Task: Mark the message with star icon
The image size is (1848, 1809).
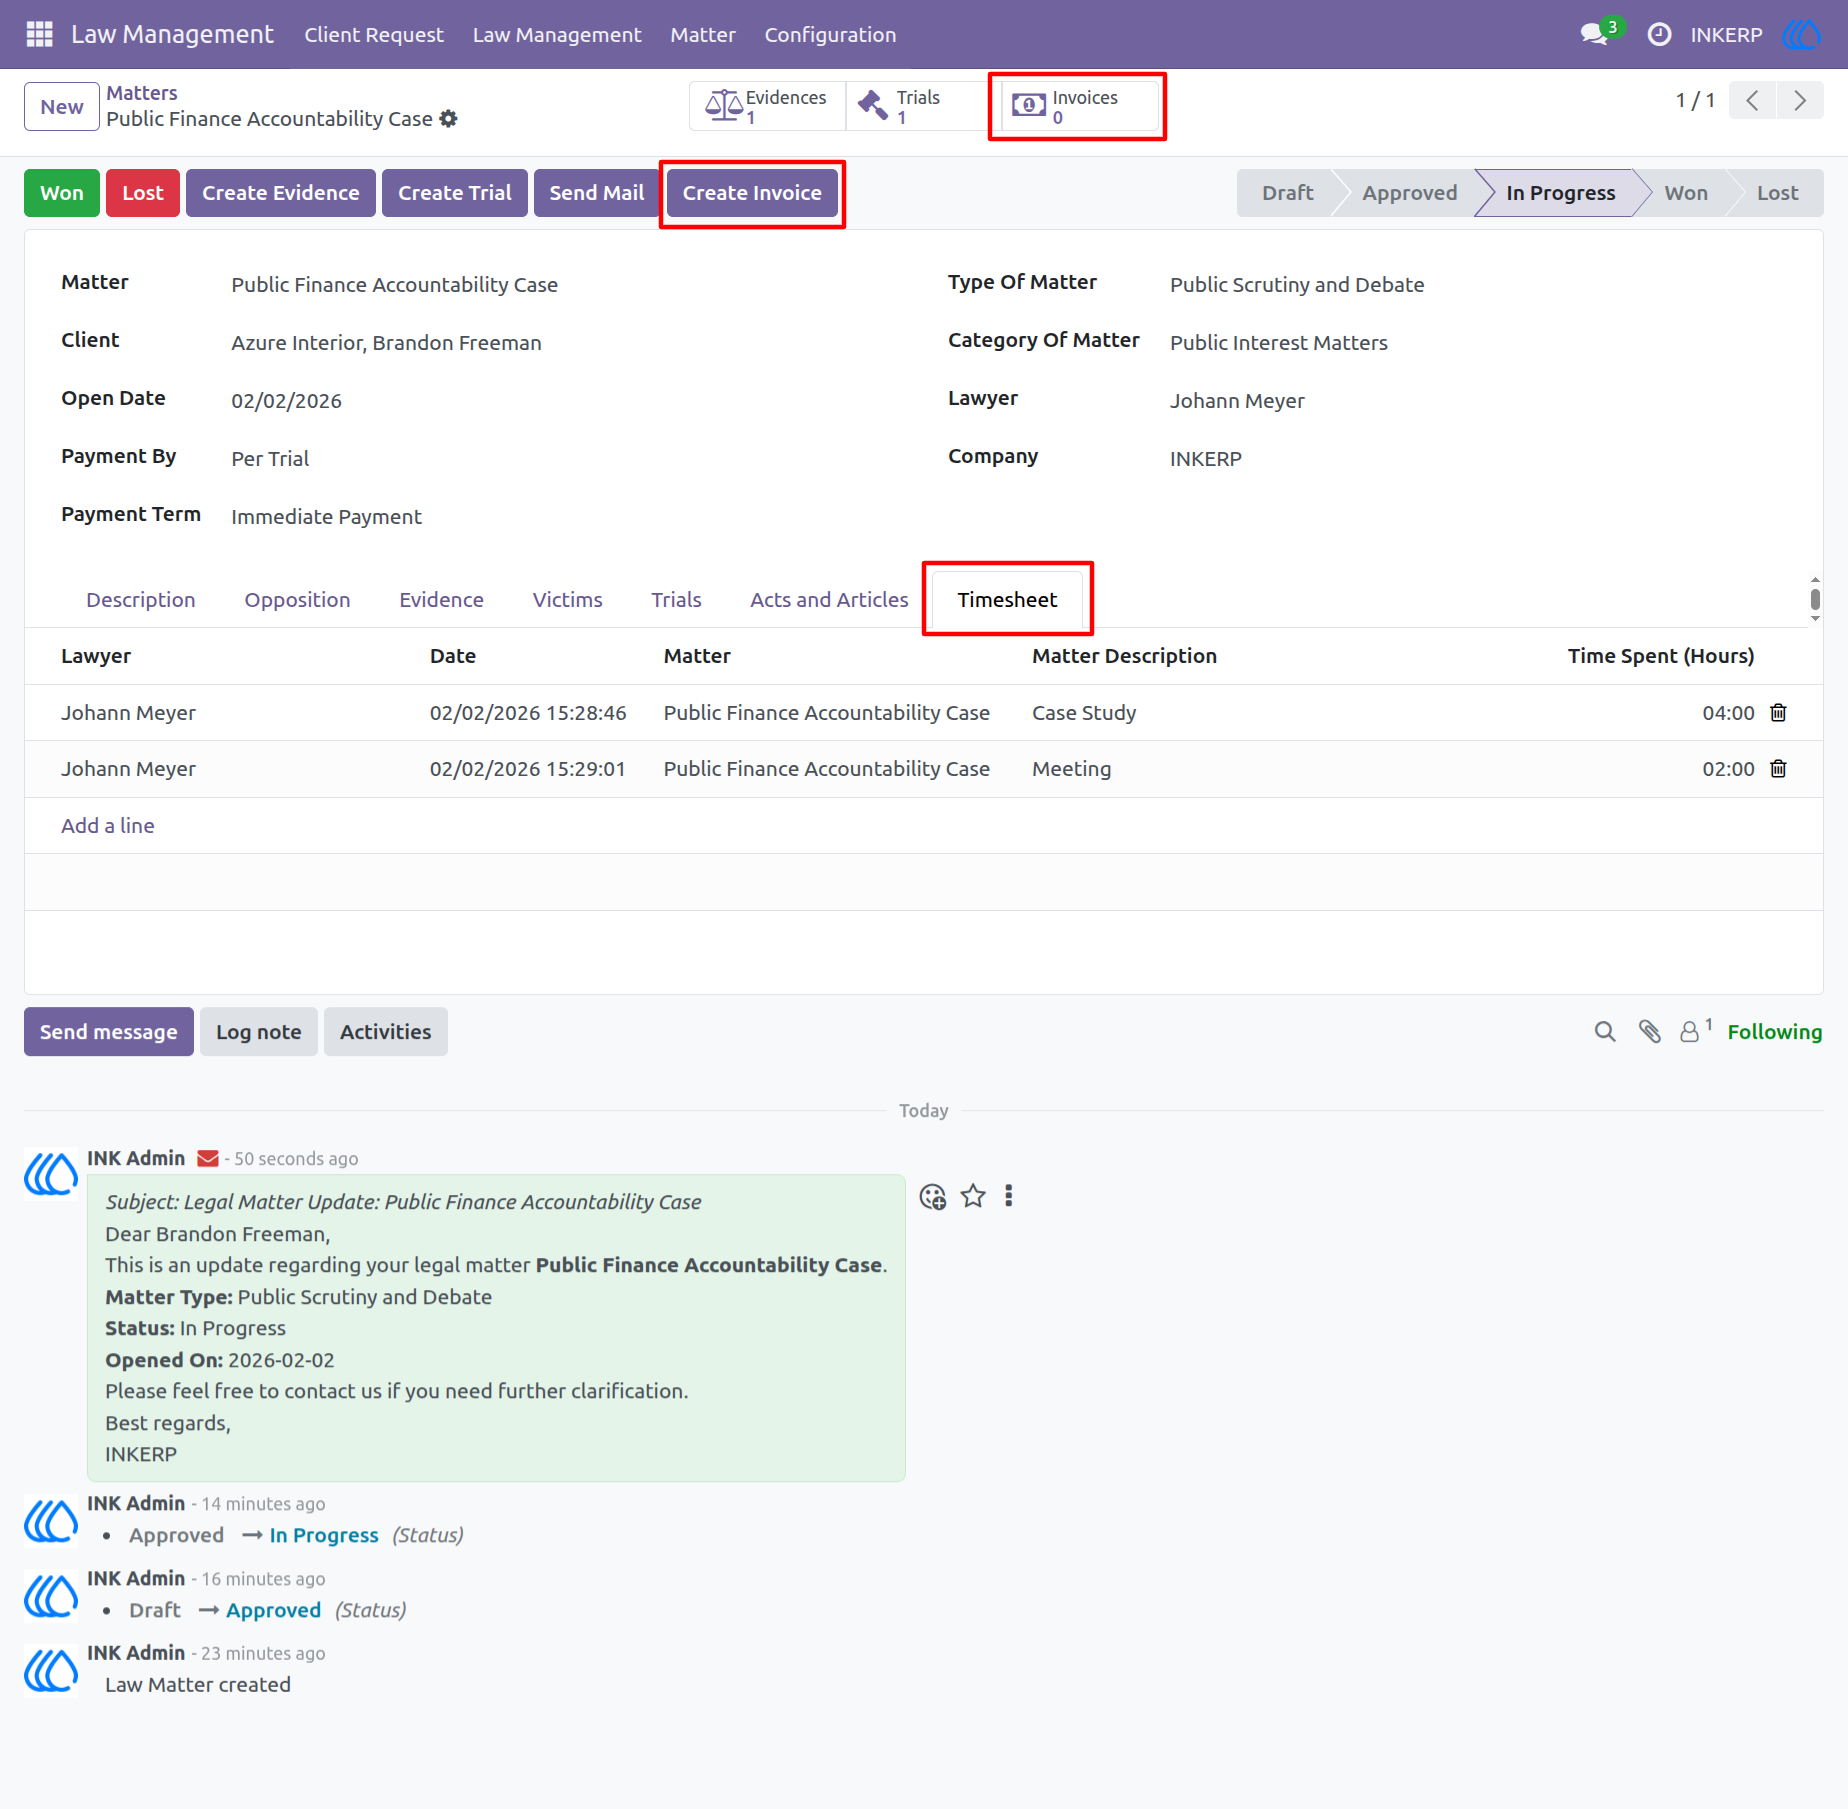Action: [973, 1196]
